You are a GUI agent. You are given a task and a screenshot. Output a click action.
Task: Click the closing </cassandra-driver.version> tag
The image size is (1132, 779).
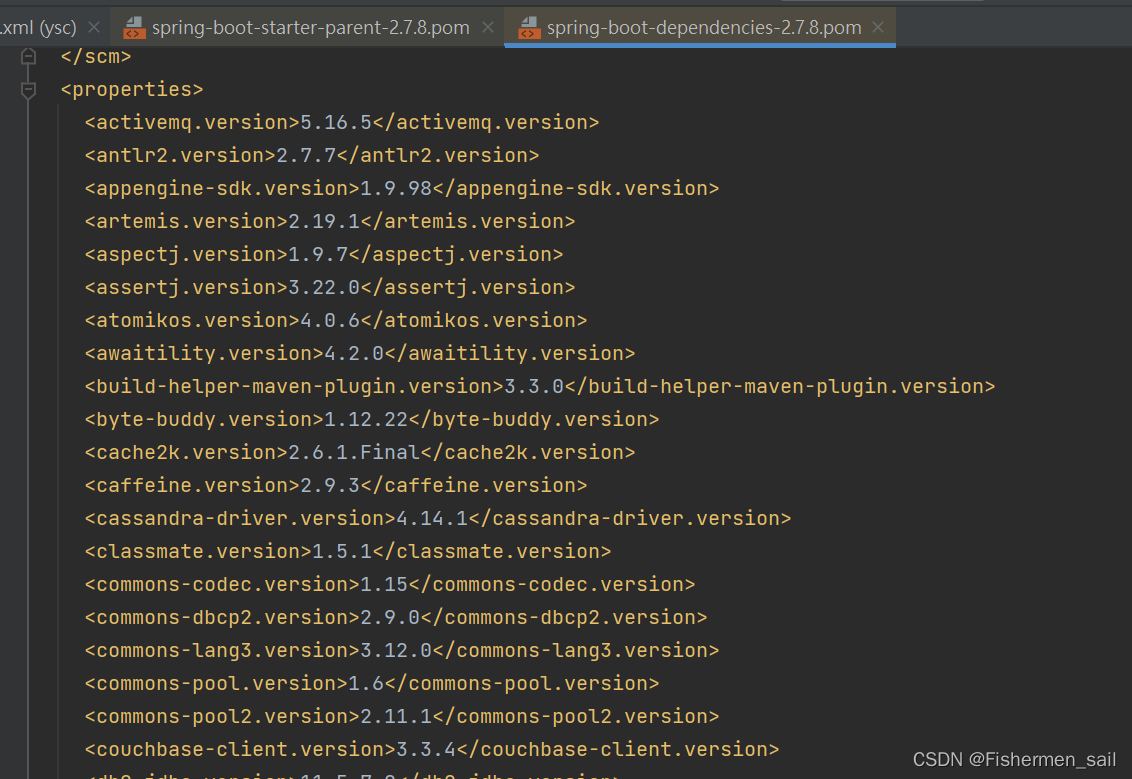click(630, 518)
